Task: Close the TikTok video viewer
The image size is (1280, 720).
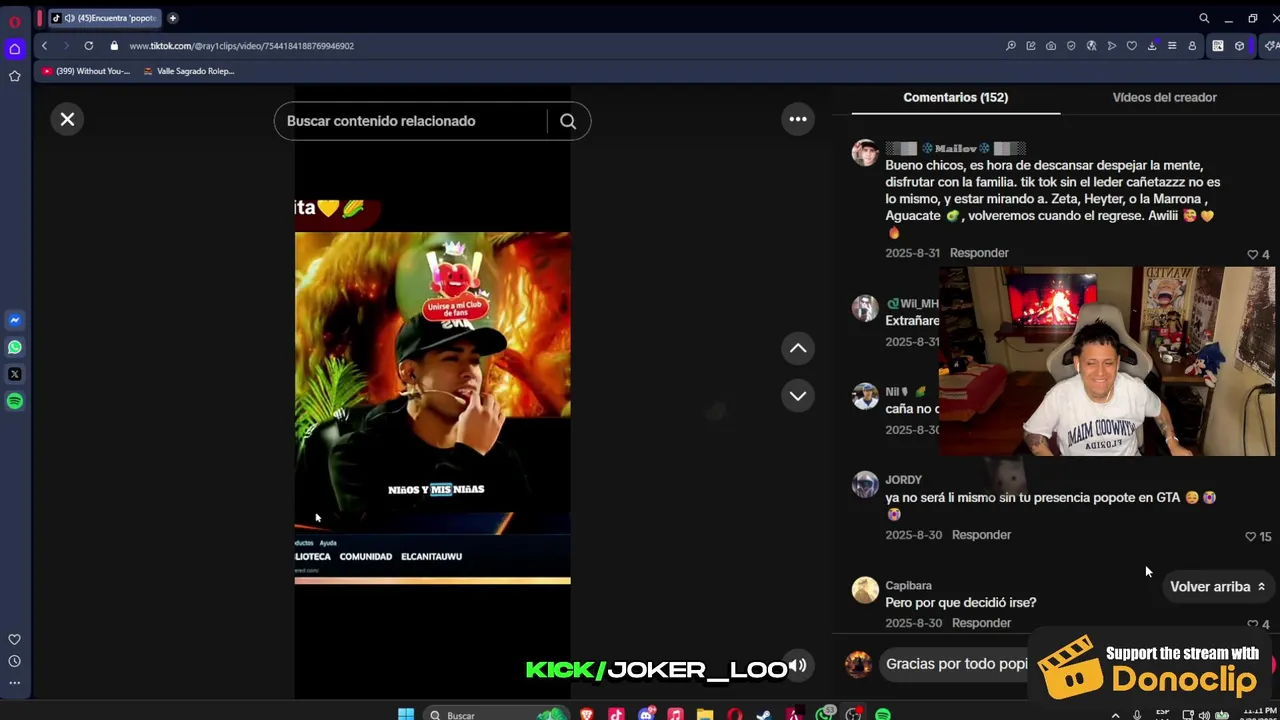Action: point(67,120)
